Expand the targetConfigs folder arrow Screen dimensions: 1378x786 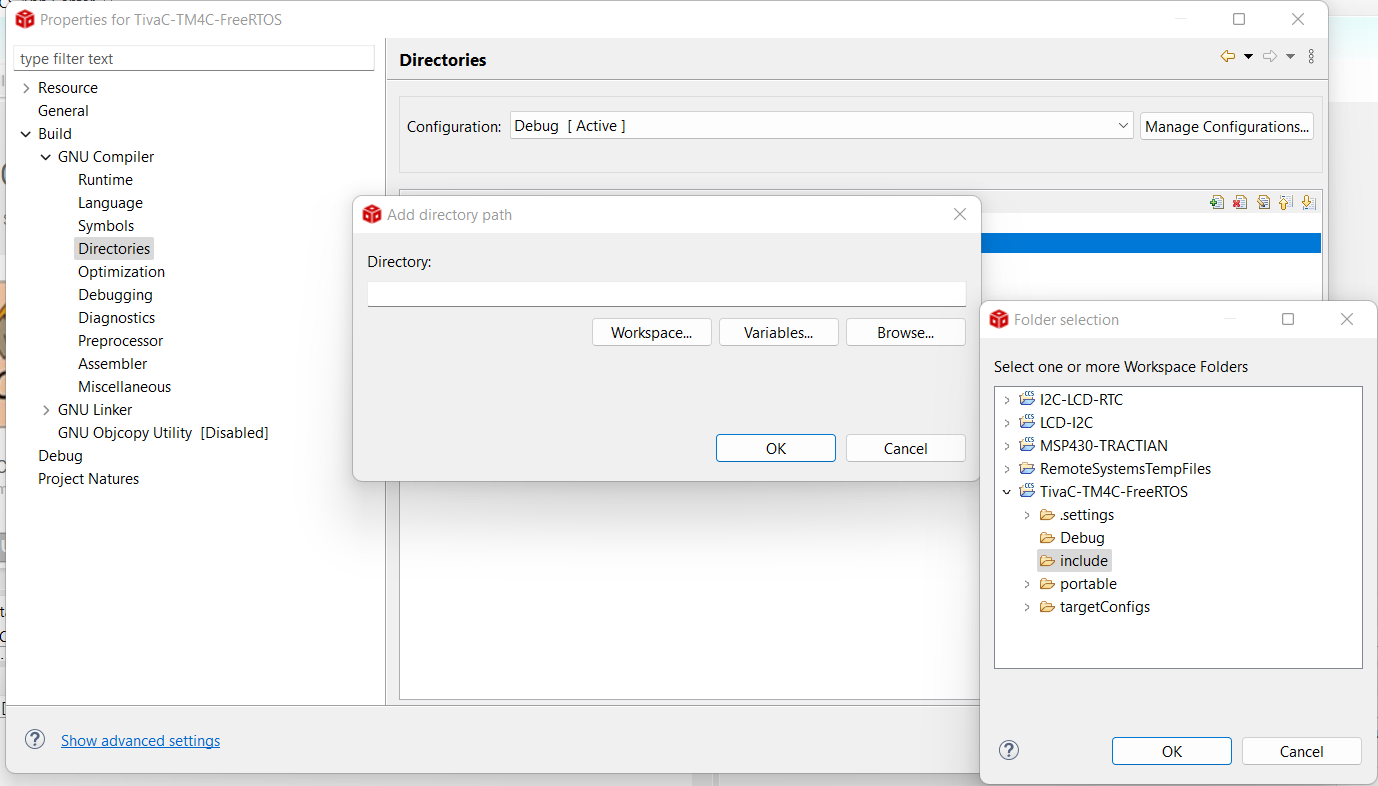tap(1027, 607)
